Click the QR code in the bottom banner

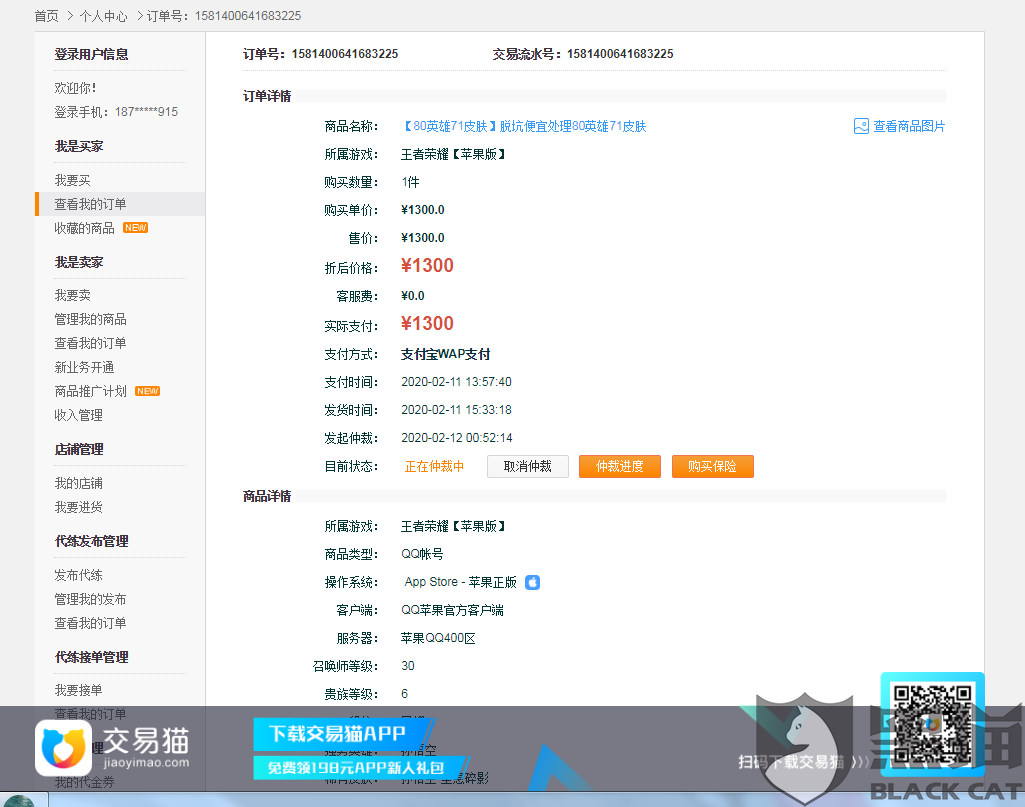932,724
